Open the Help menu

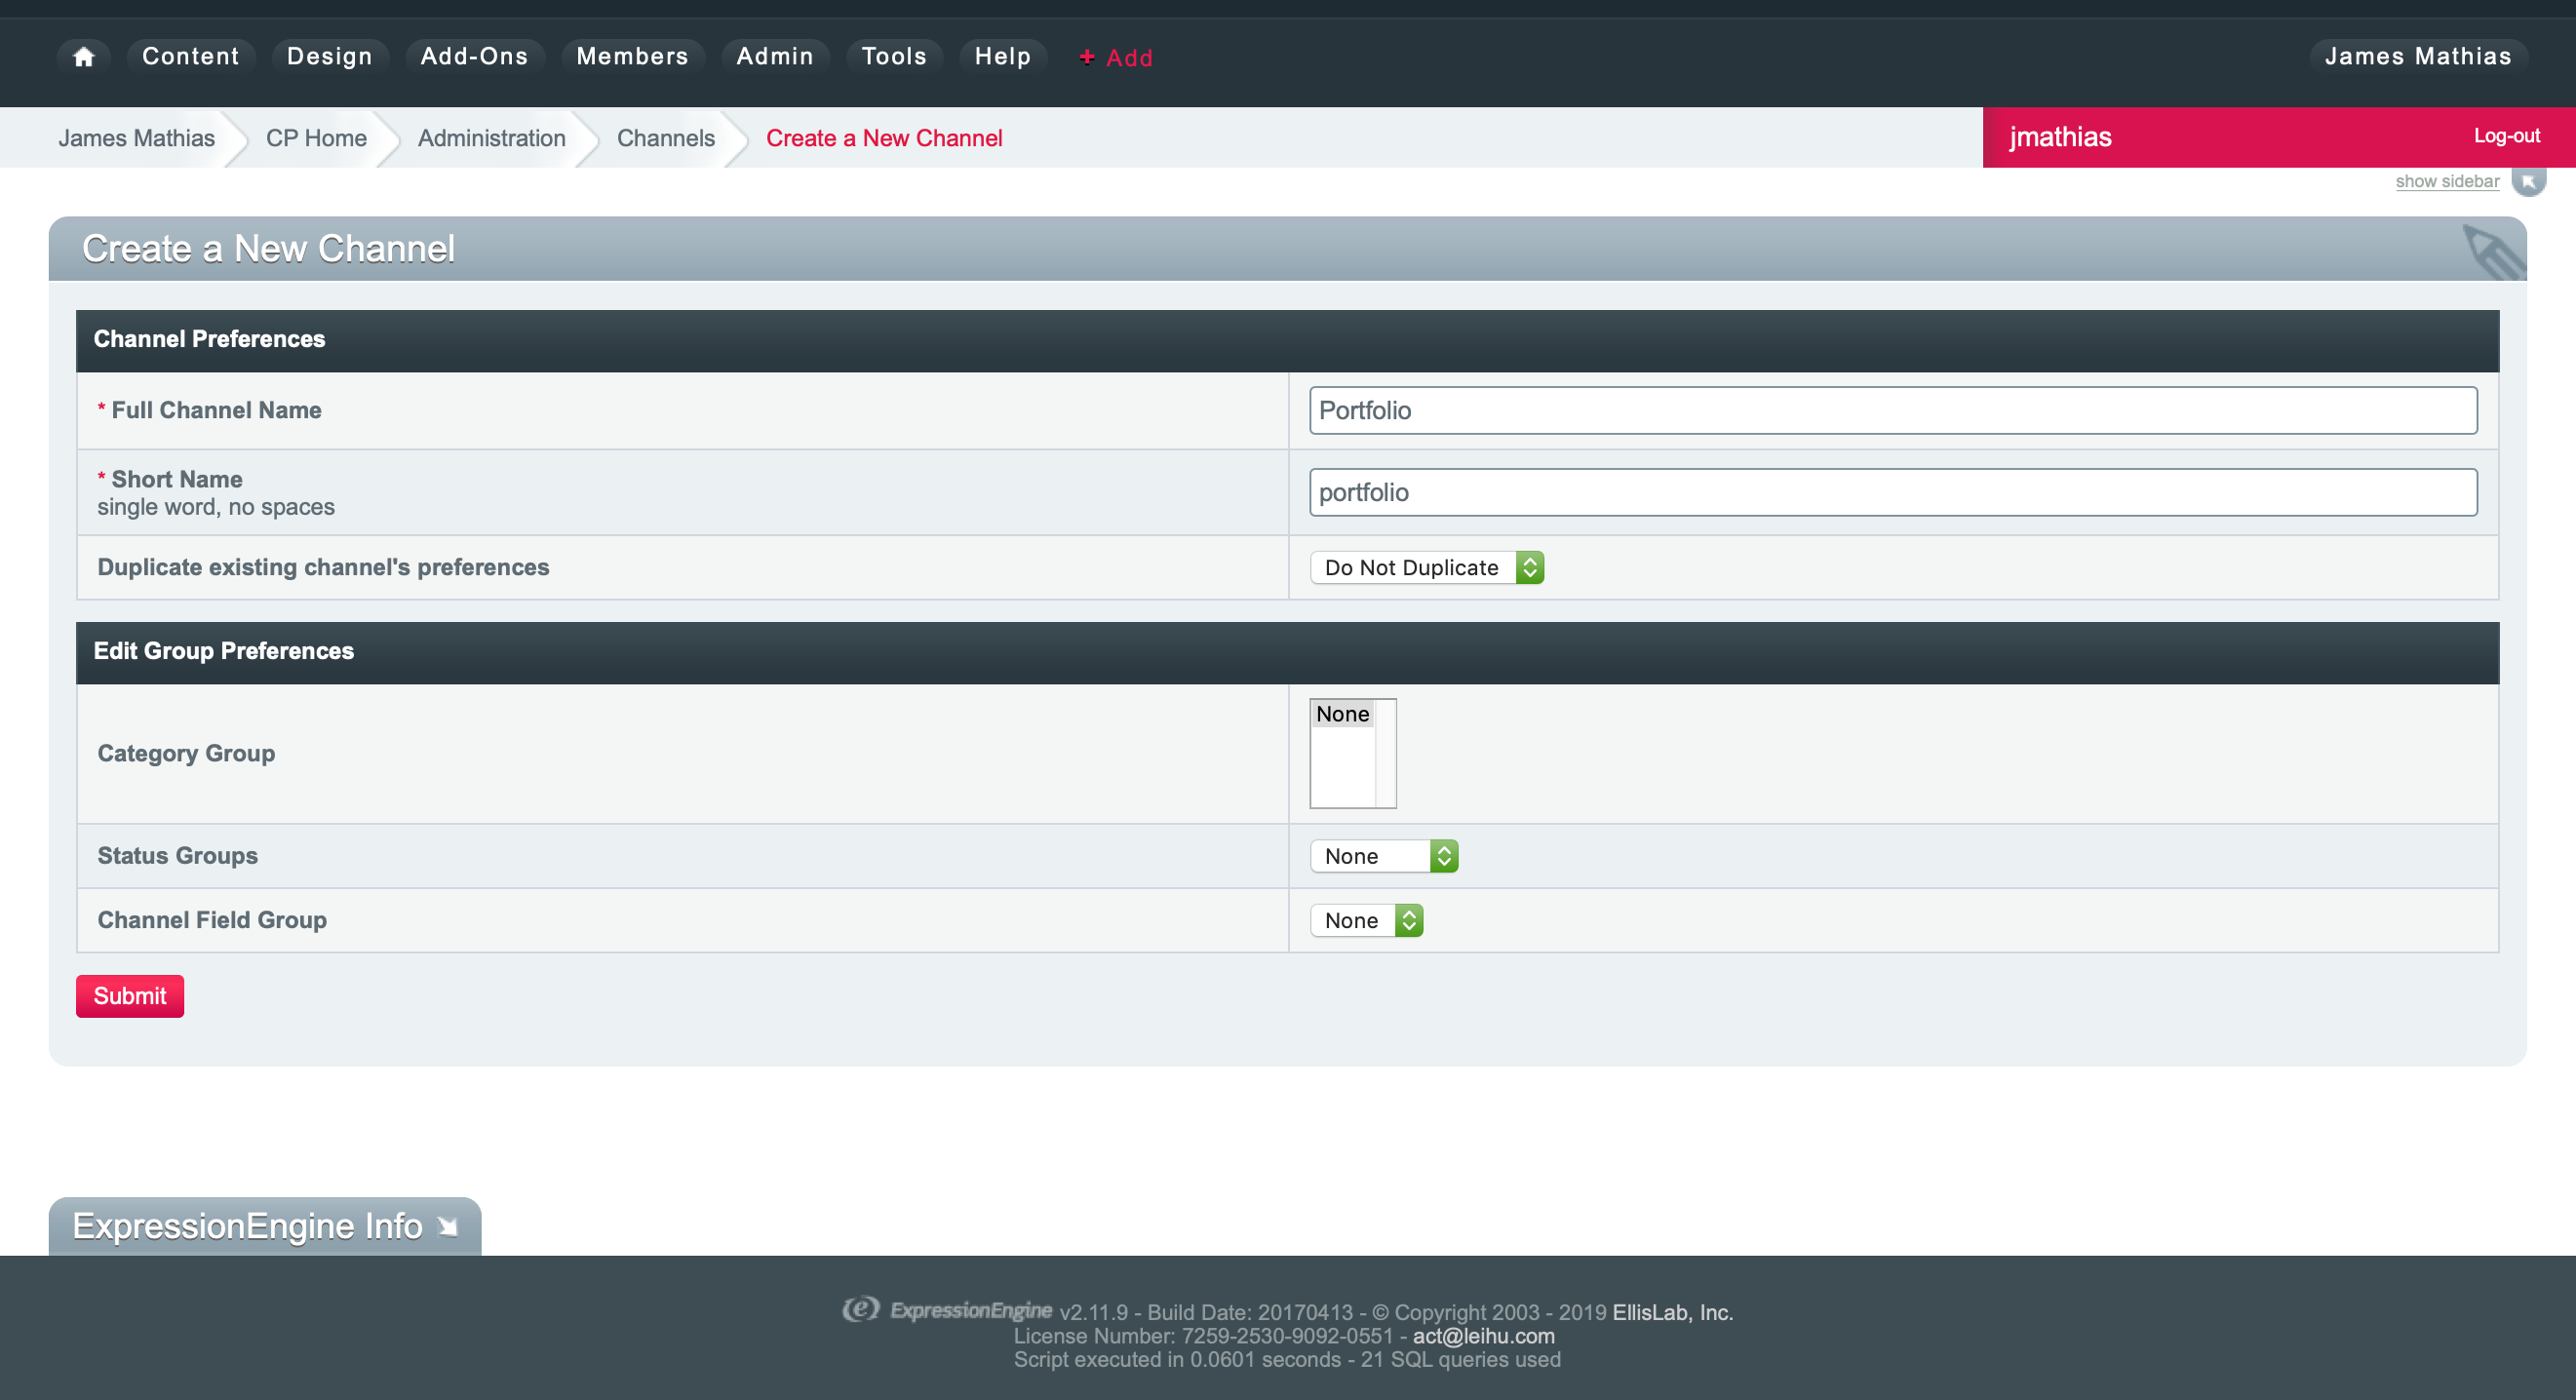point(1002,57)
